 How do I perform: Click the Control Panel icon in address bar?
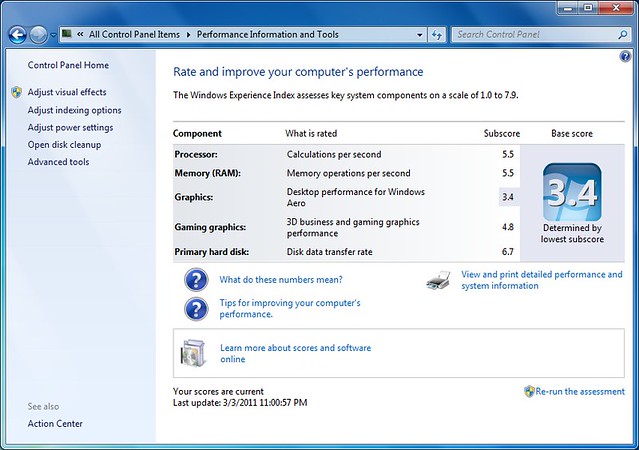[x=67, y=34]
